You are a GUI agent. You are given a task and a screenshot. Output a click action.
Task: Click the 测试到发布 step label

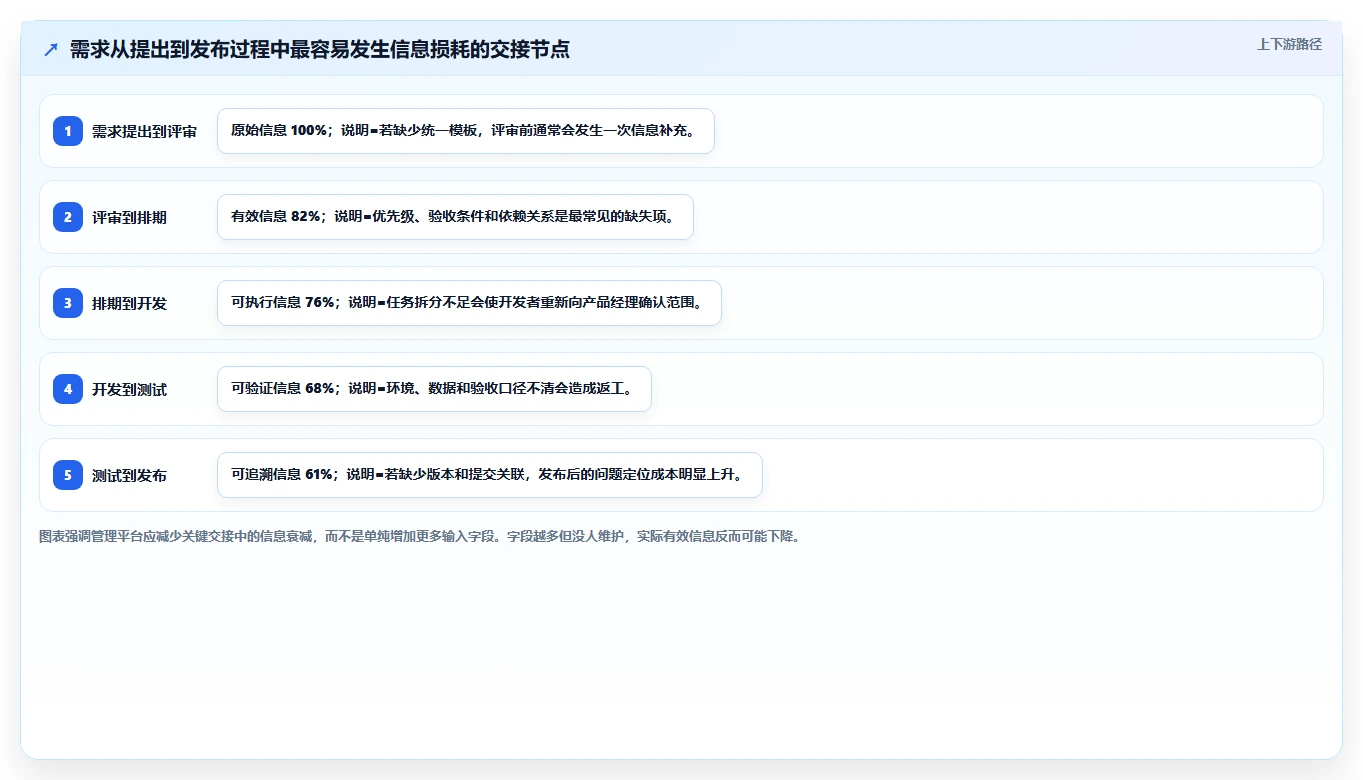(129, 475)
